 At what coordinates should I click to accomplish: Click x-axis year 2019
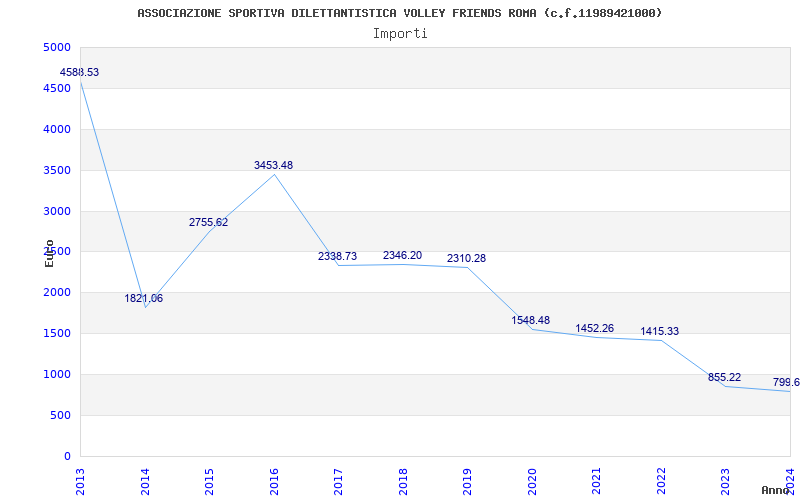pyautogui.click(x=467, y=482)
